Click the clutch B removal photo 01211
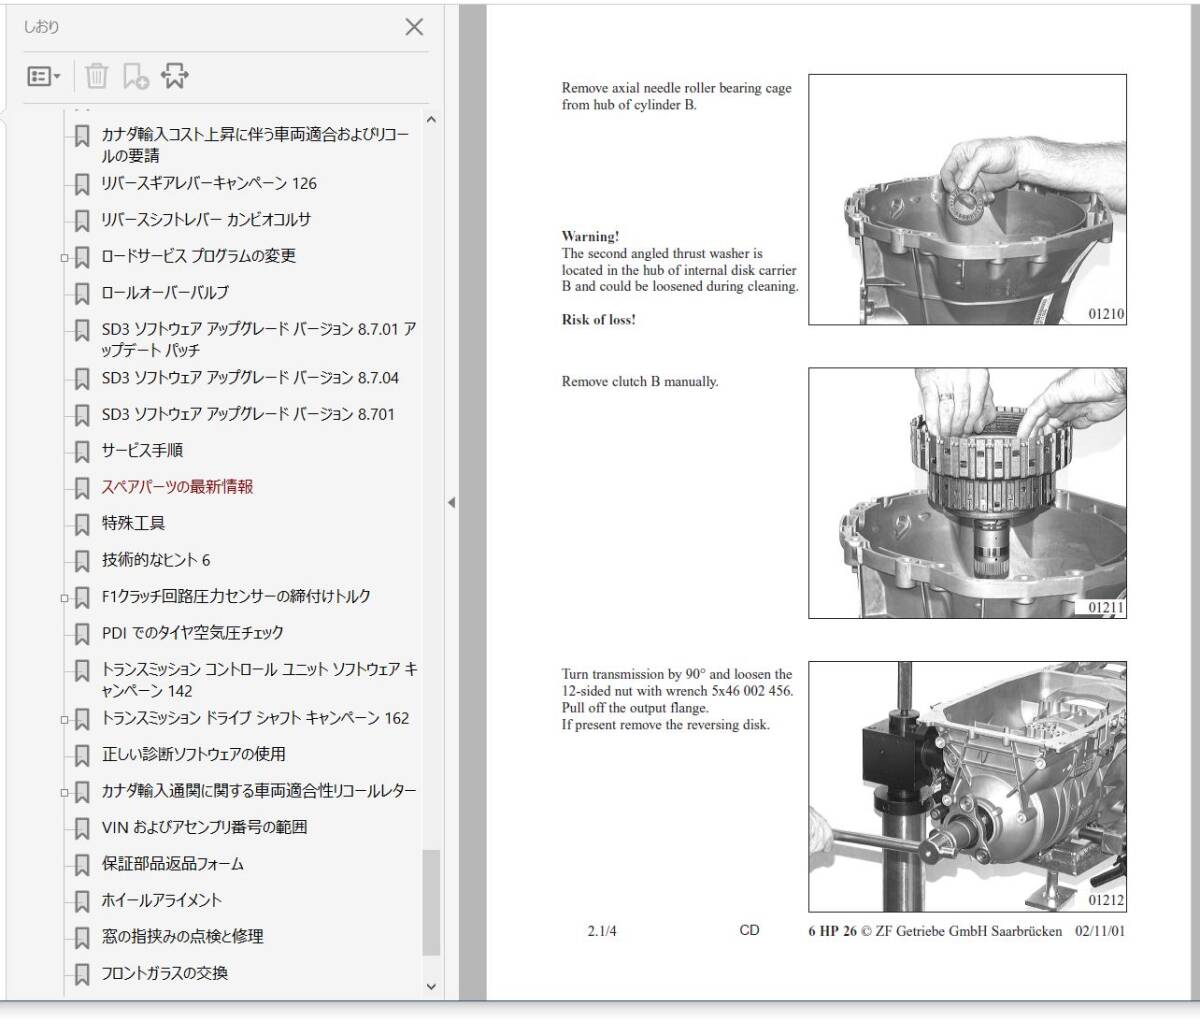The image size is (1200, 1021). [967, 493]
